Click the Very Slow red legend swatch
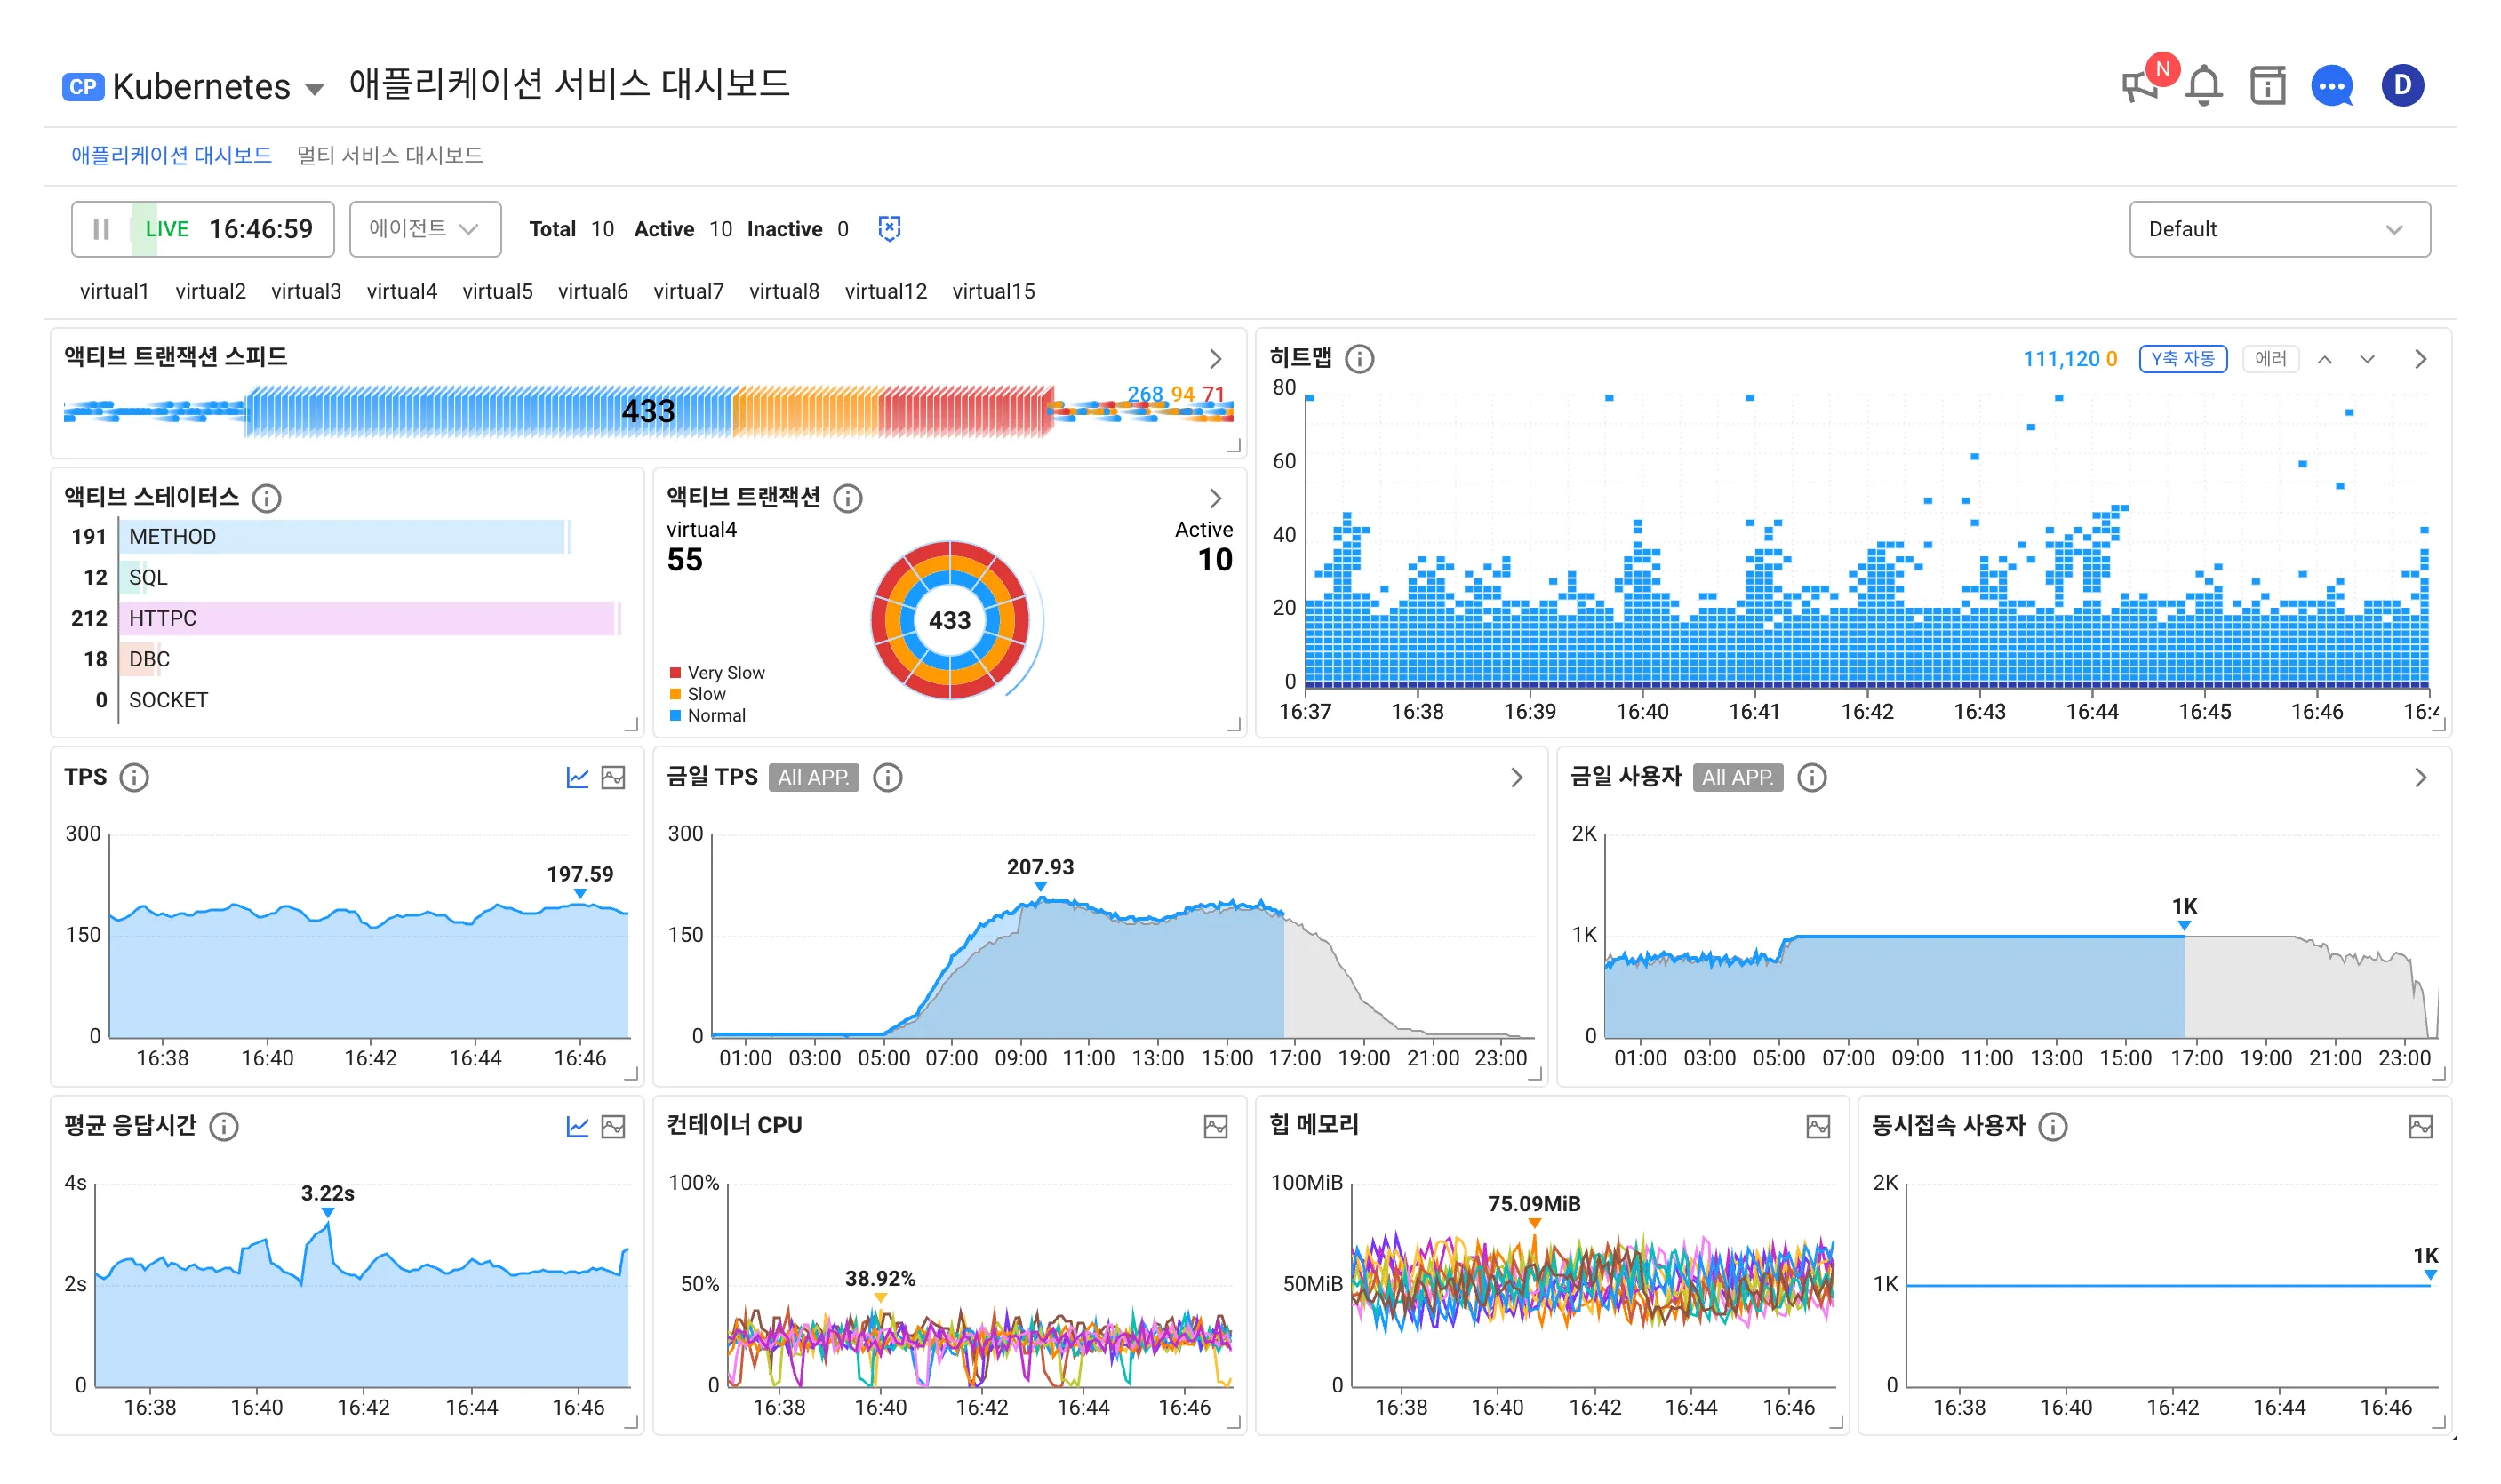Screen dimensions: 2501x1484 (x=675, y=673)
